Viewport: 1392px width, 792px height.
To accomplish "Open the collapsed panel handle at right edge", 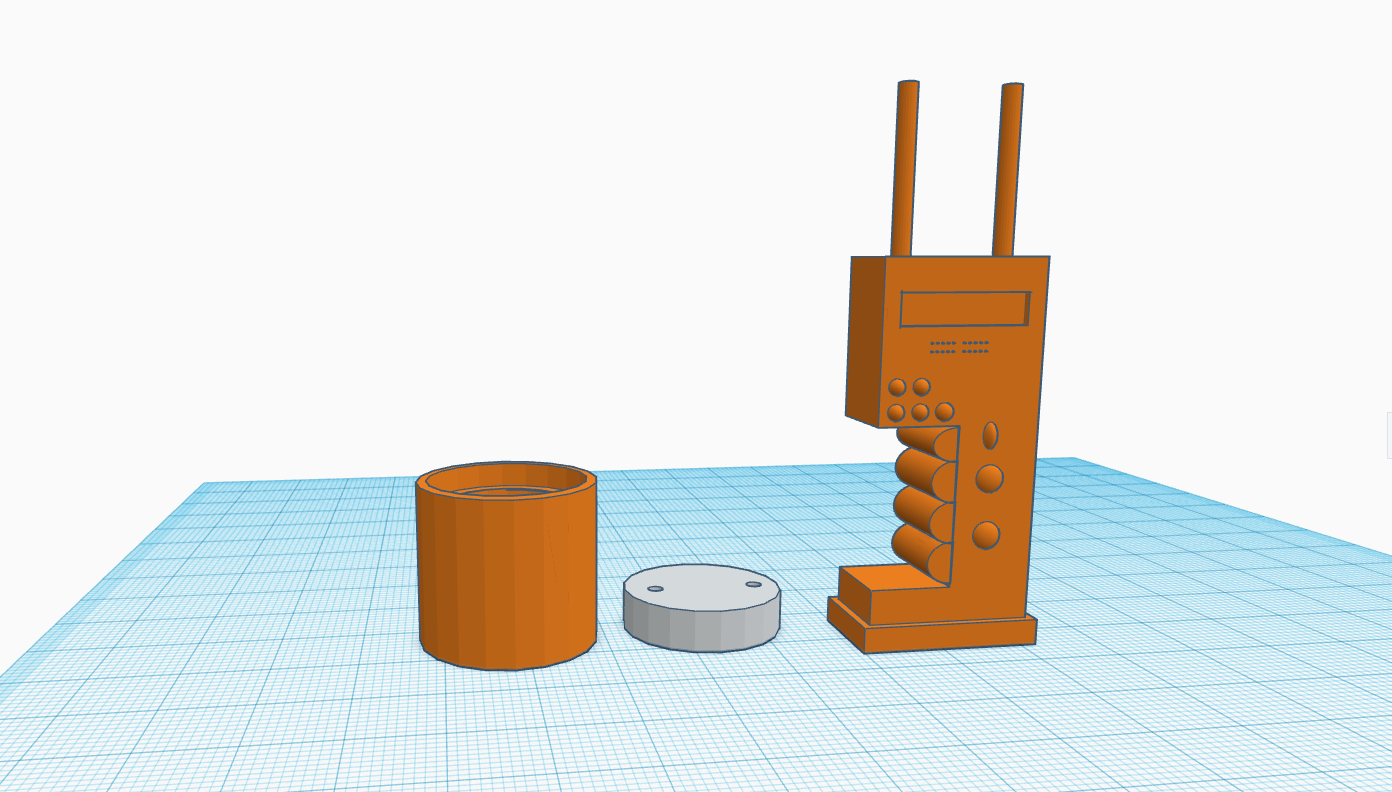I will coord(1388,435).
